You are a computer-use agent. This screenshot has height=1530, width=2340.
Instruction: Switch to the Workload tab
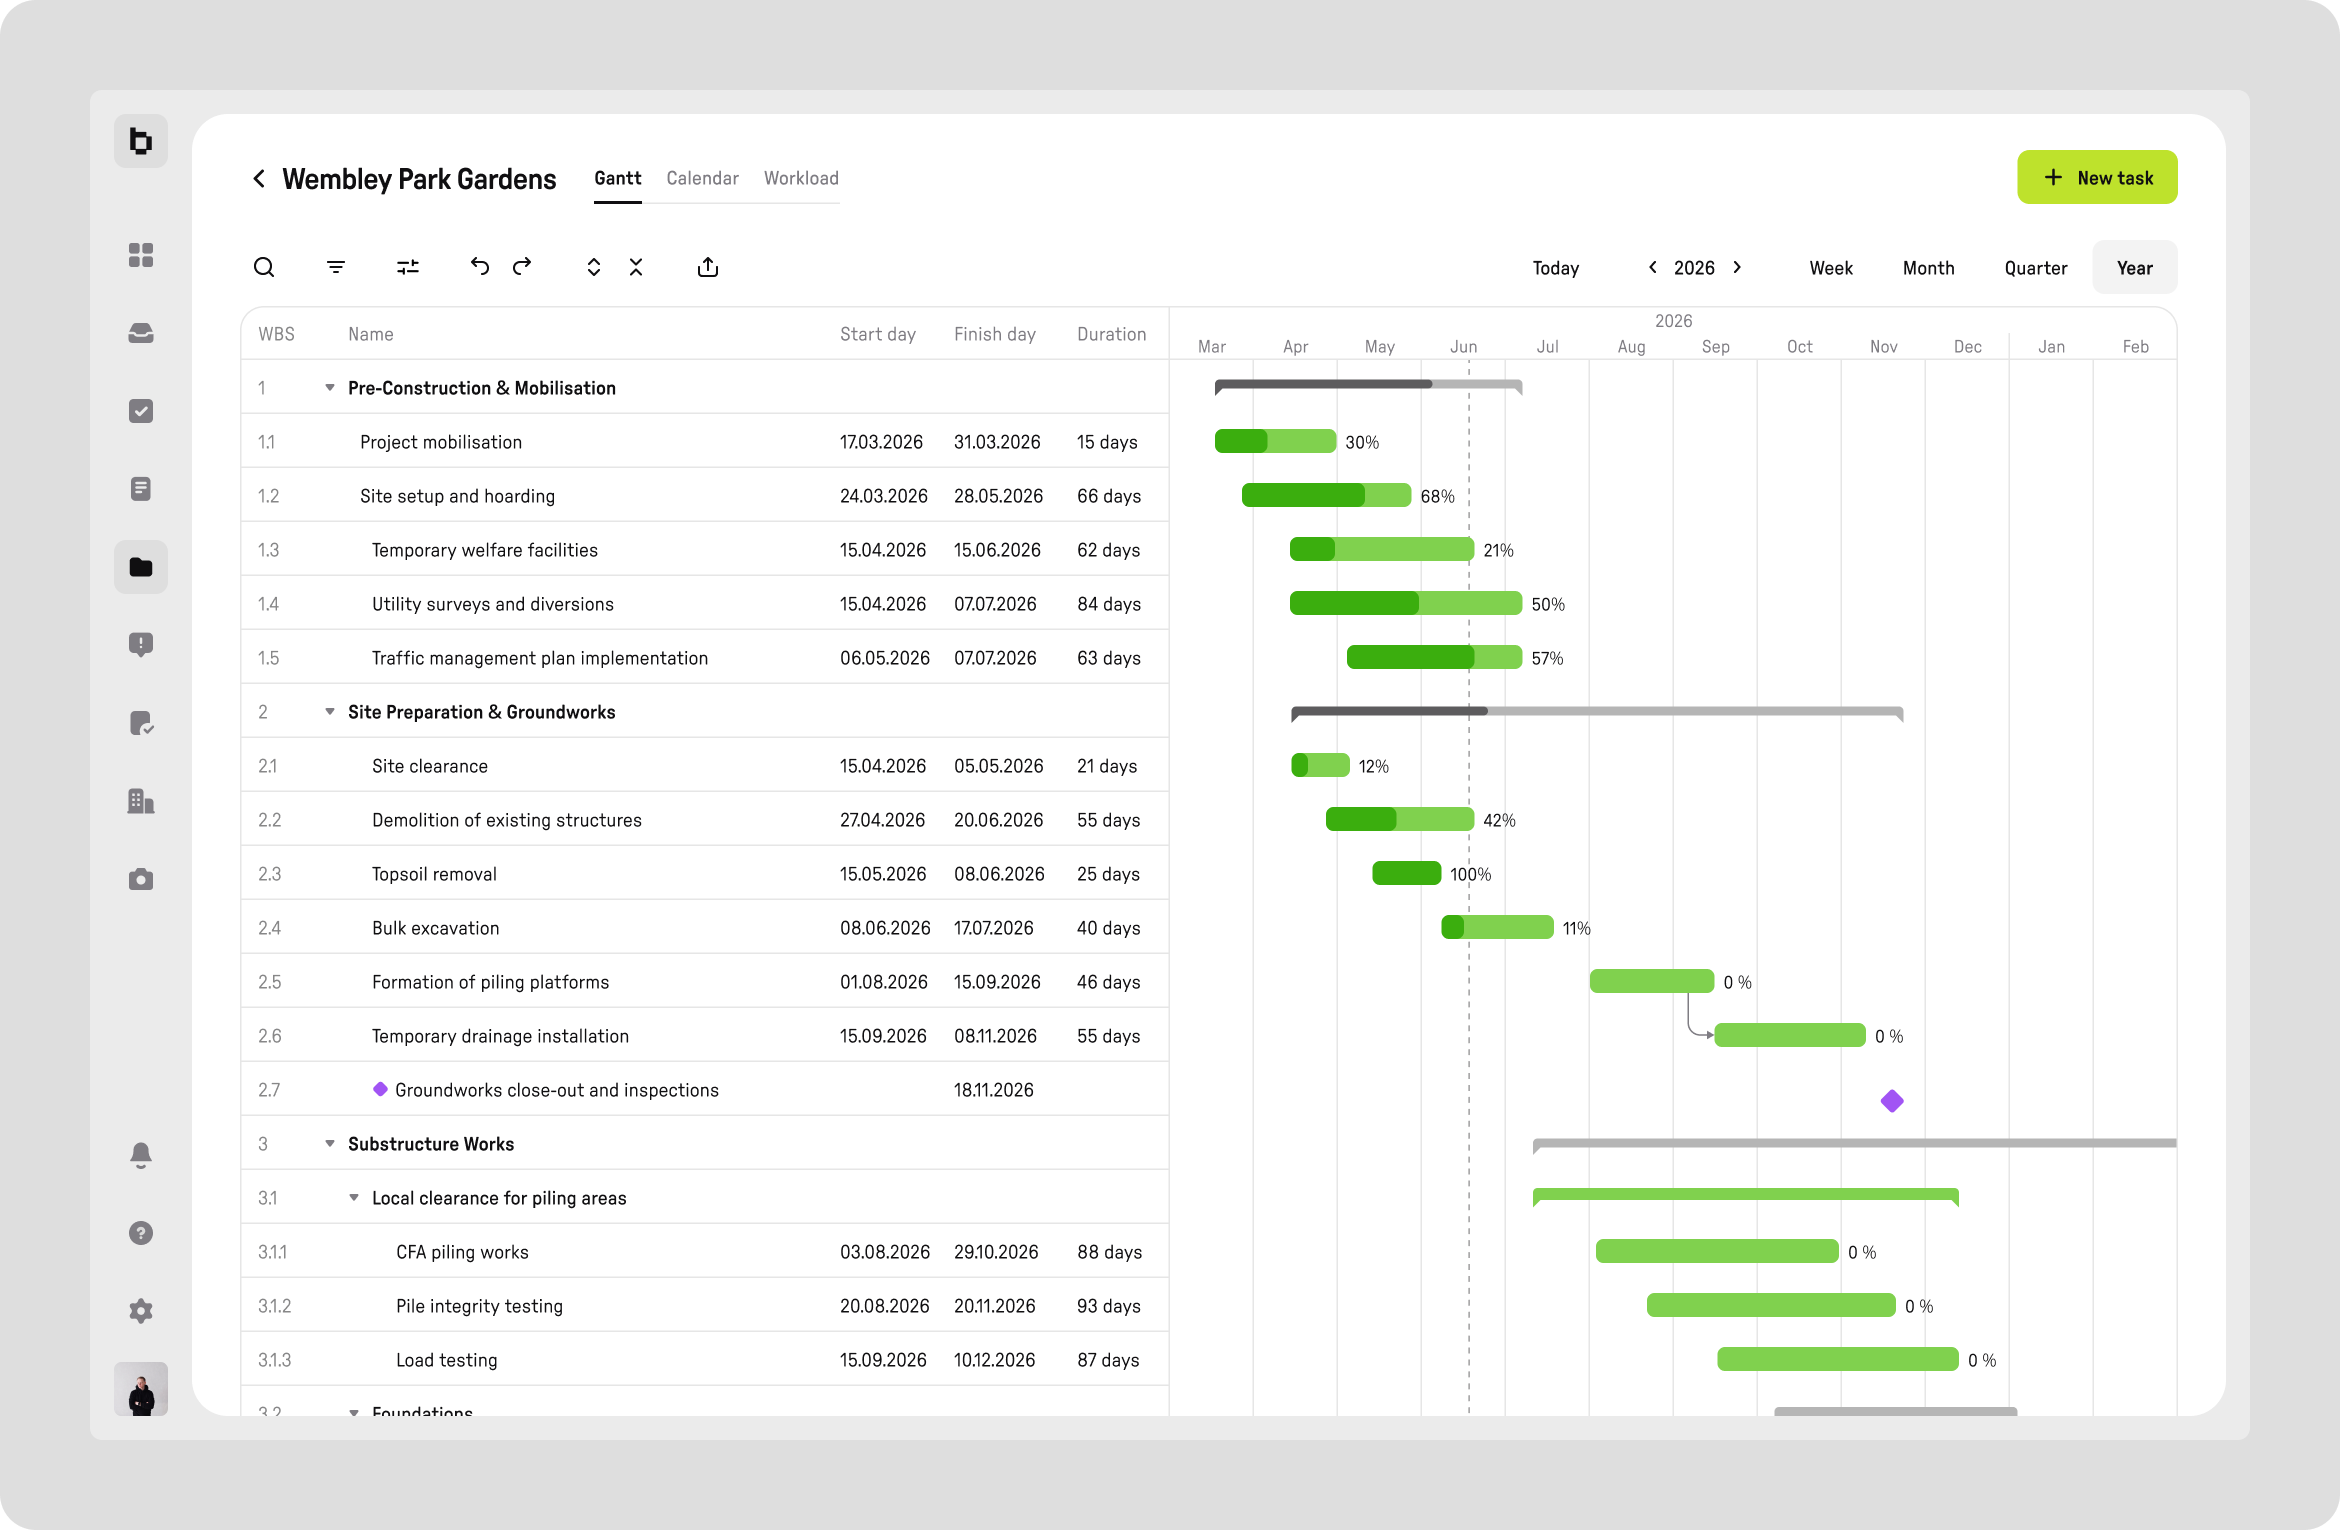tap(801, 178)
